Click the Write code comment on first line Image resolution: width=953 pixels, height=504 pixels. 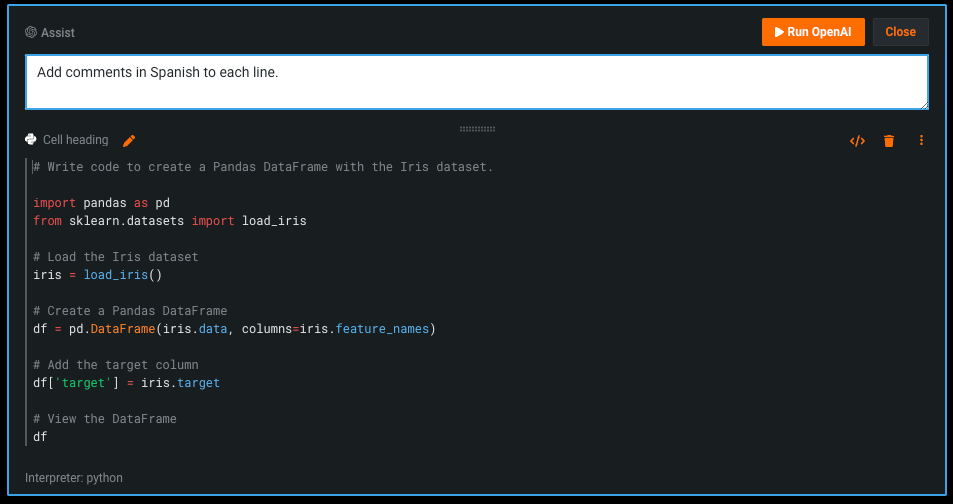[264, 167]
